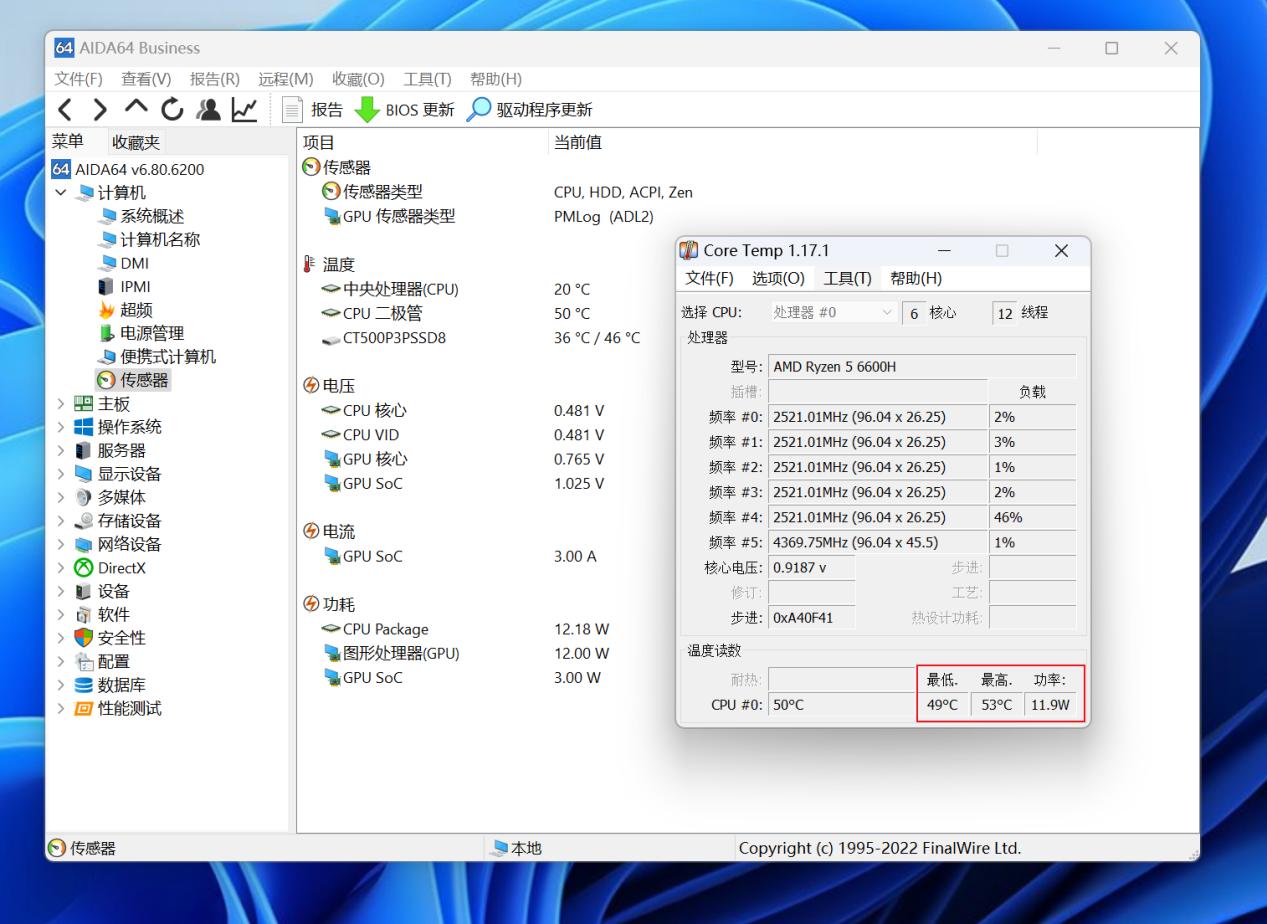The height and width of the screenshot is (924, 1267).
Task: Click the remote users icon in the toolbar
Action: [x=208, y=109]
